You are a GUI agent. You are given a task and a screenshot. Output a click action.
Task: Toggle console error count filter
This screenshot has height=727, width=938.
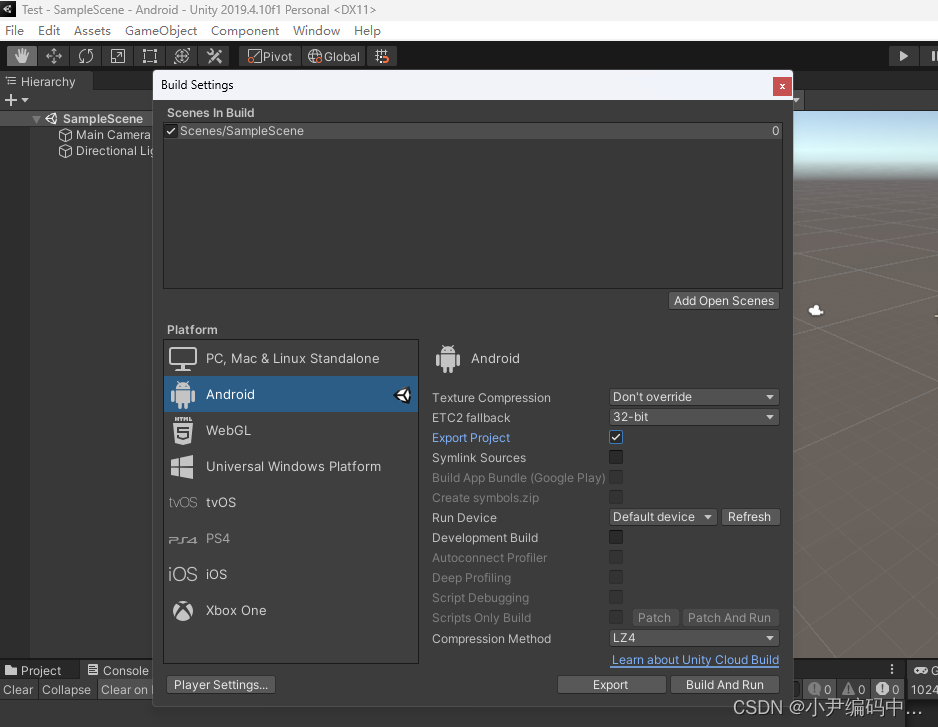(x=888, y=690)
